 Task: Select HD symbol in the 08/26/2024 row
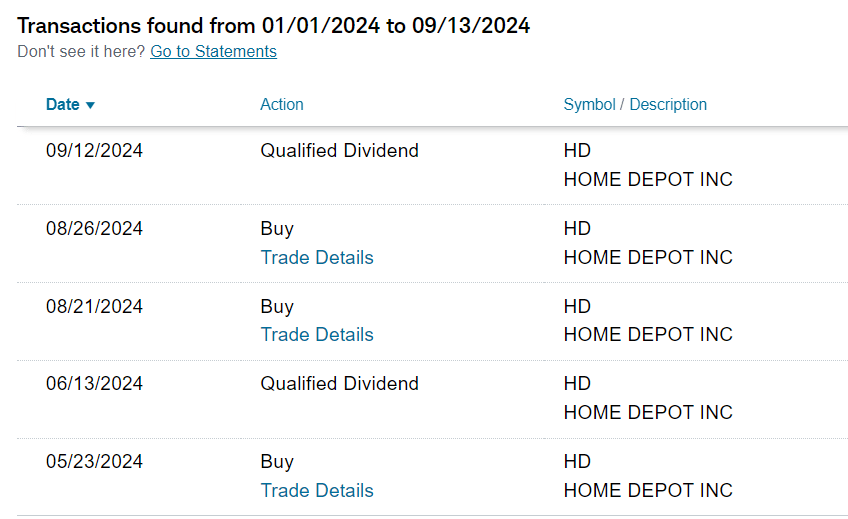point(577,229)
